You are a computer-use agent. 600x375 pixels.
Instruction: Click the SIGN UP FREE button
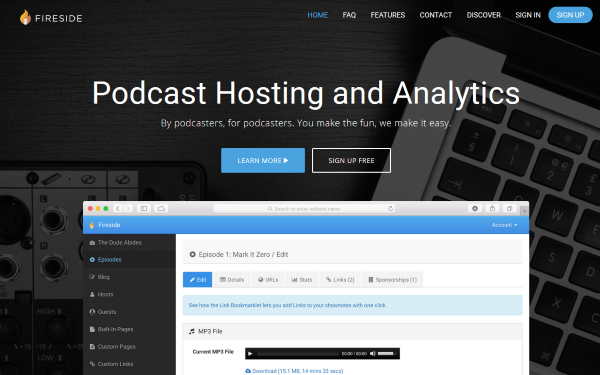[351, 160]
